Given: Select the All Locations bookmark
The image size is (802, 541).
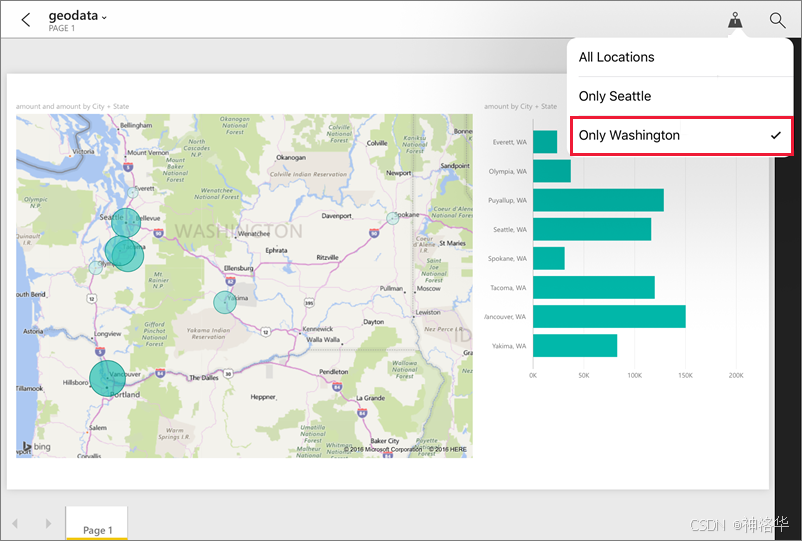Looking at the screenshot, I should (x=680, y=57).
